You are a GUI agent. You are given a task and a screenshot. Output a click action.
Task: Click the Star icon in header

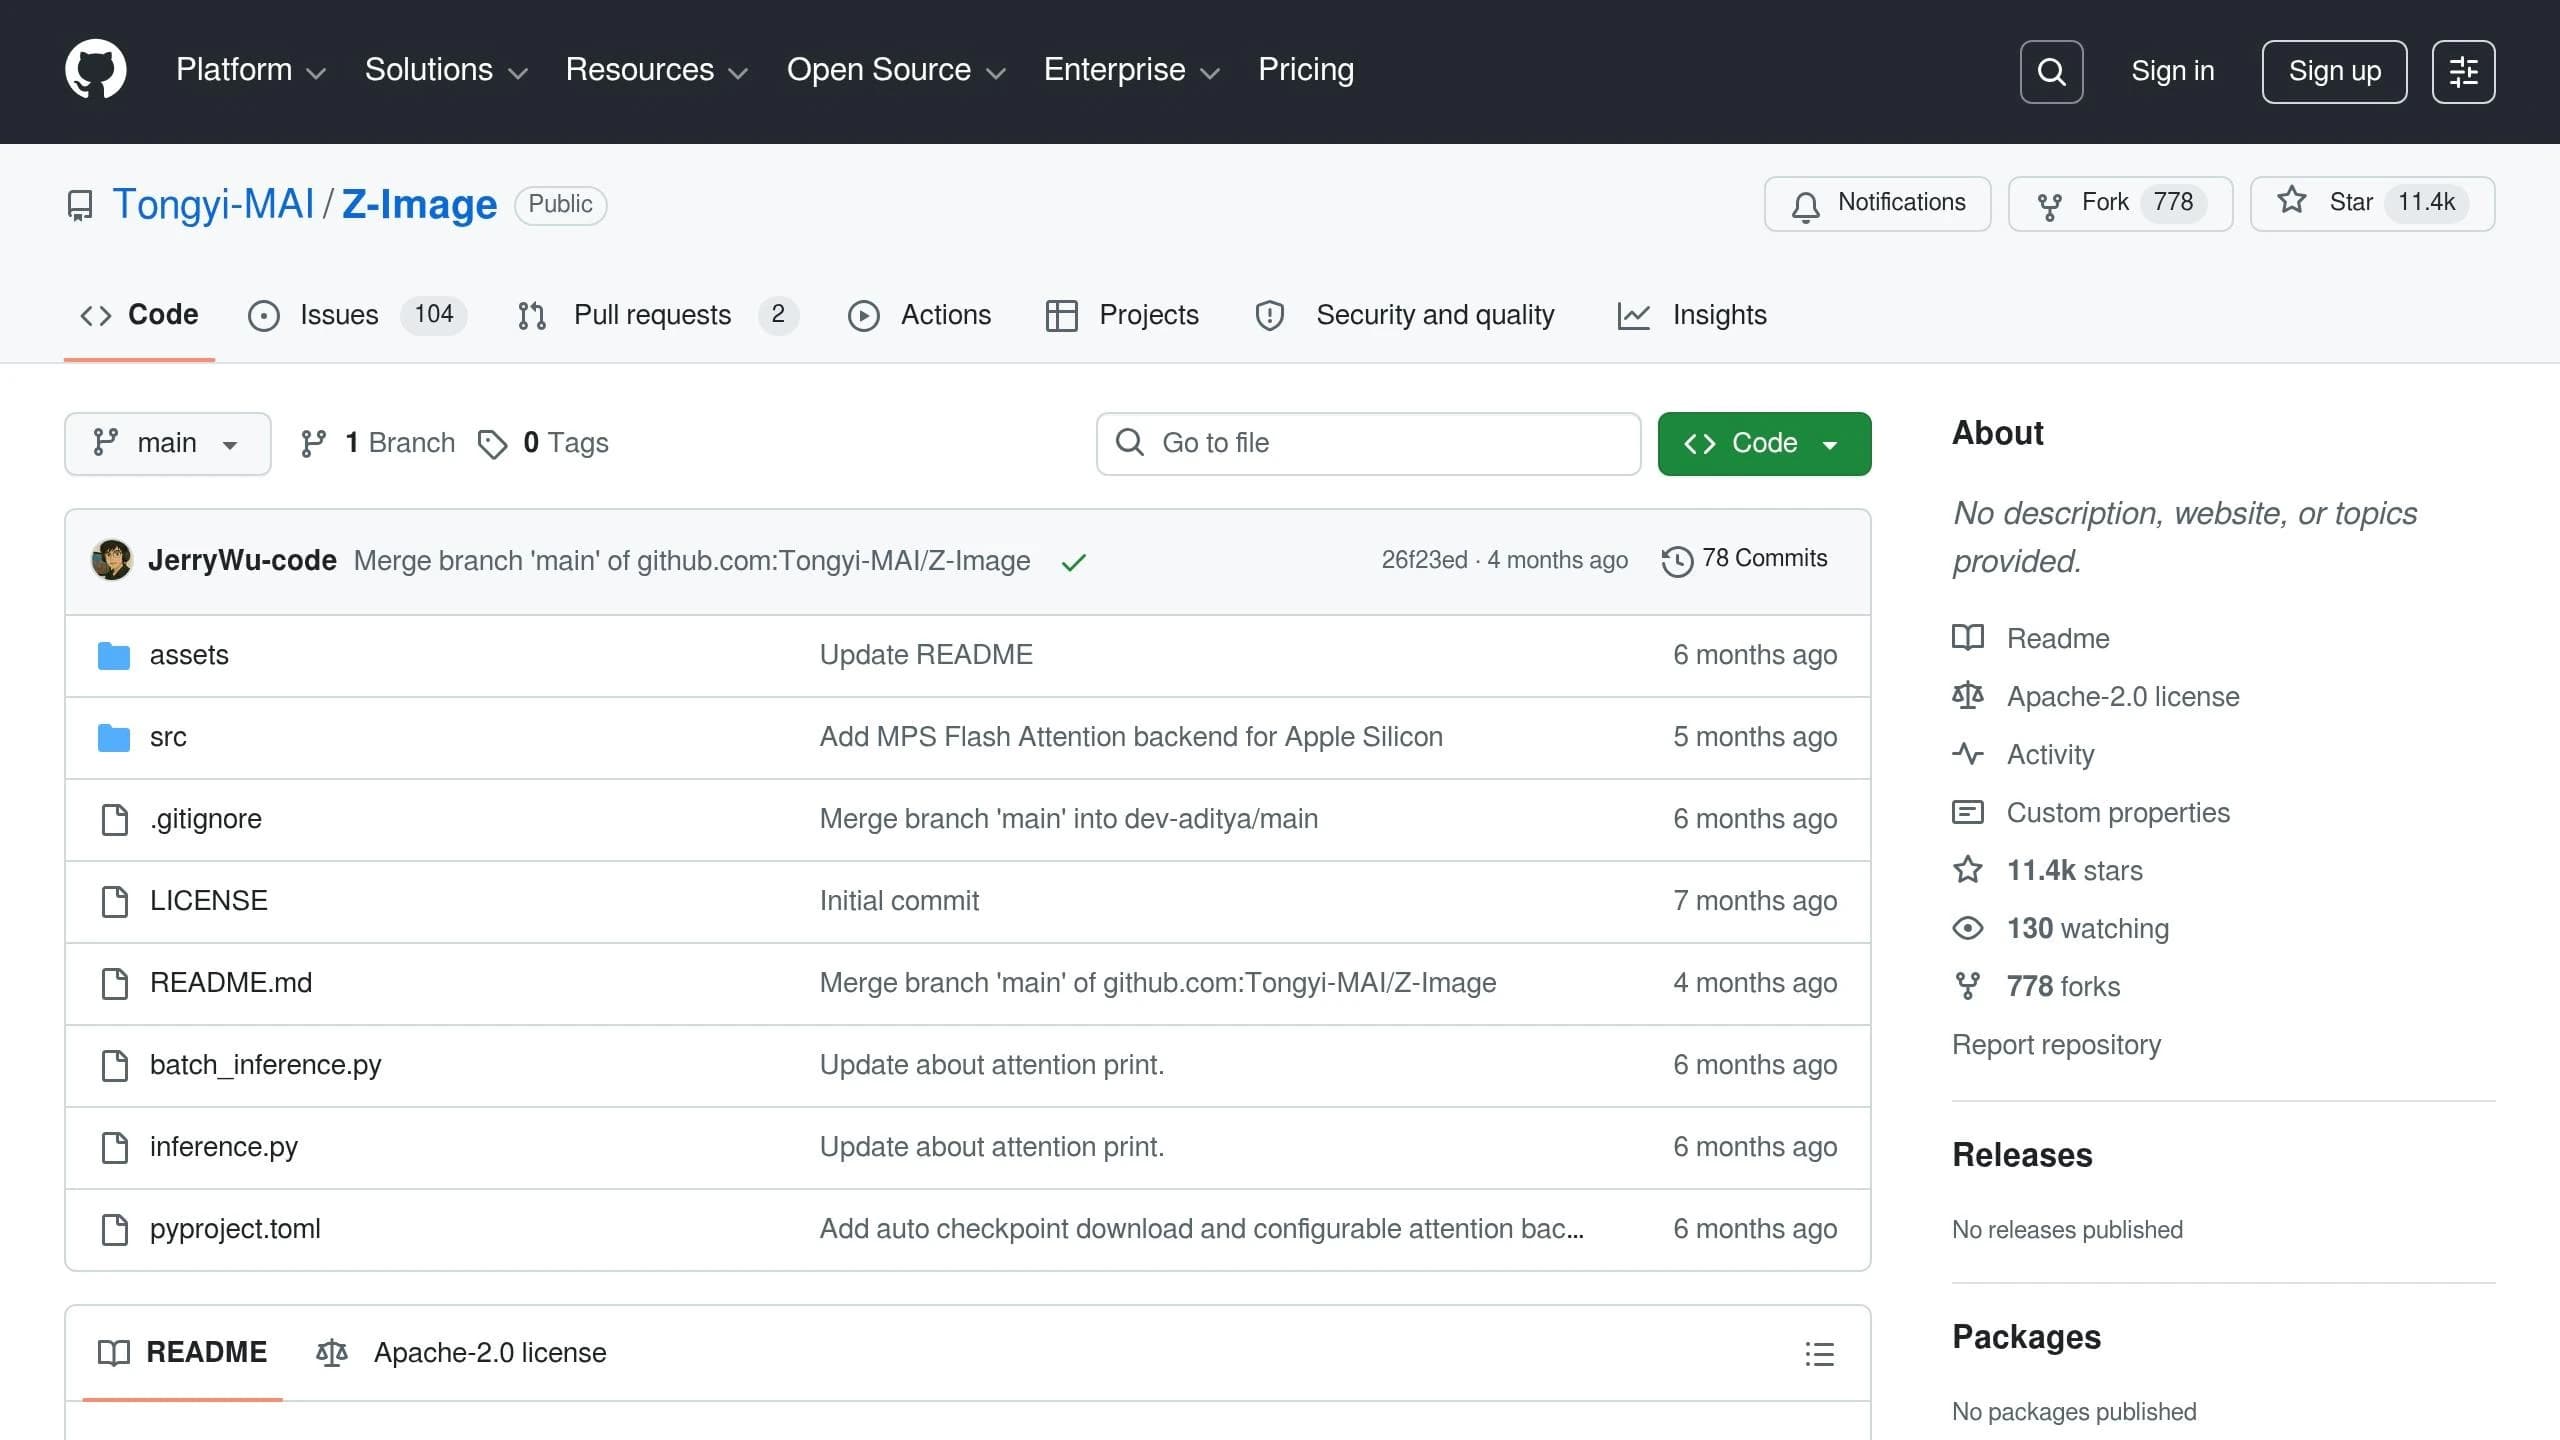(2292, 201)
